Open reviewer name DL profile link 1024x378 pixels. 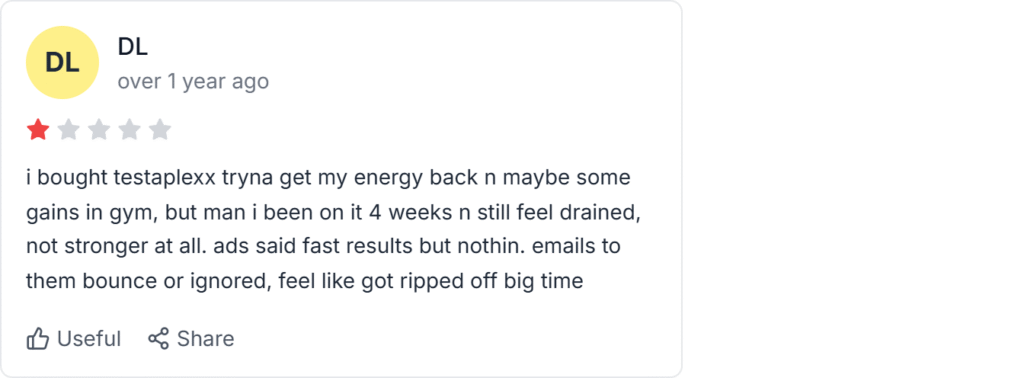tap(133, 46)
